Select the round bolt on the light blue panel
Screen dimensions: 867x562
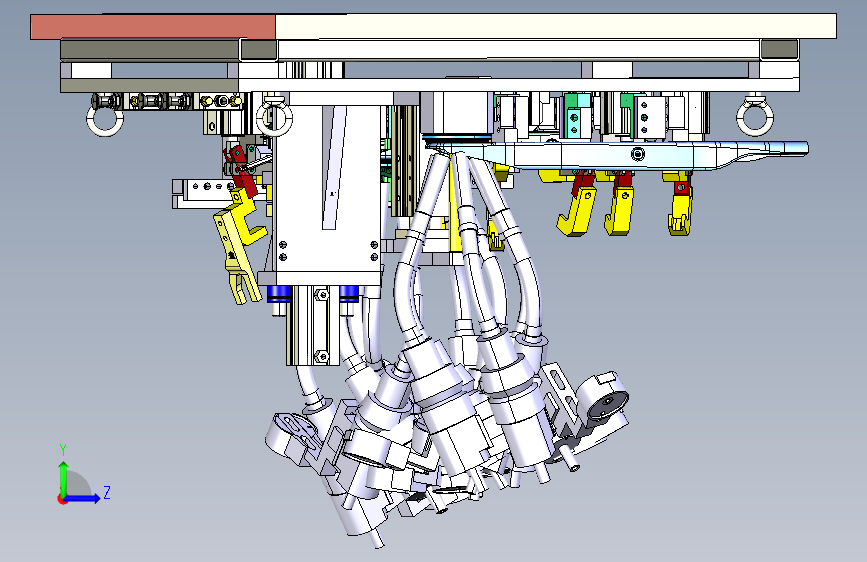click(x=639, y=154)
